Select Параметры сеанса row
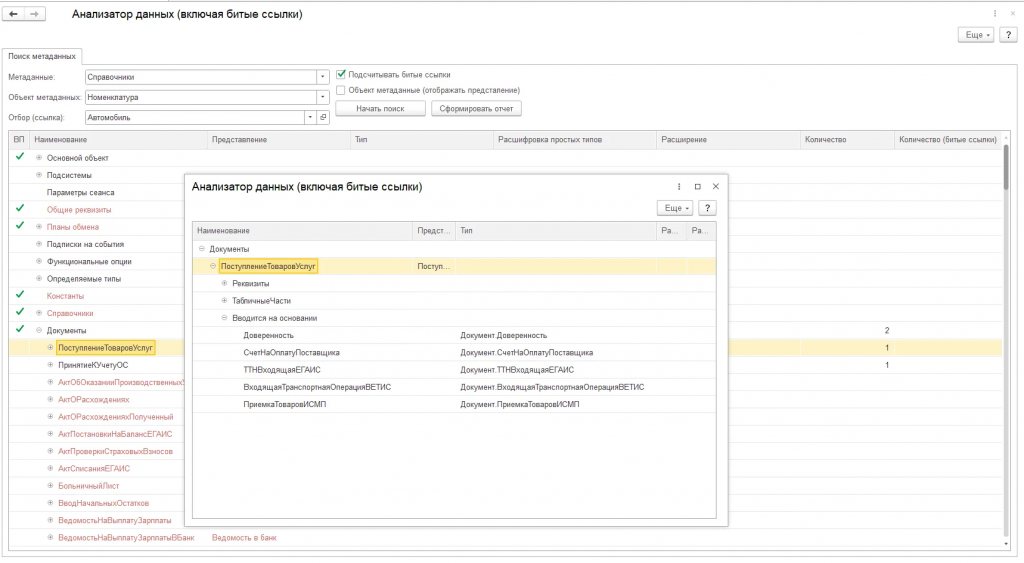The height and width of the screenshot is (563, 1024). coord(80,193)
